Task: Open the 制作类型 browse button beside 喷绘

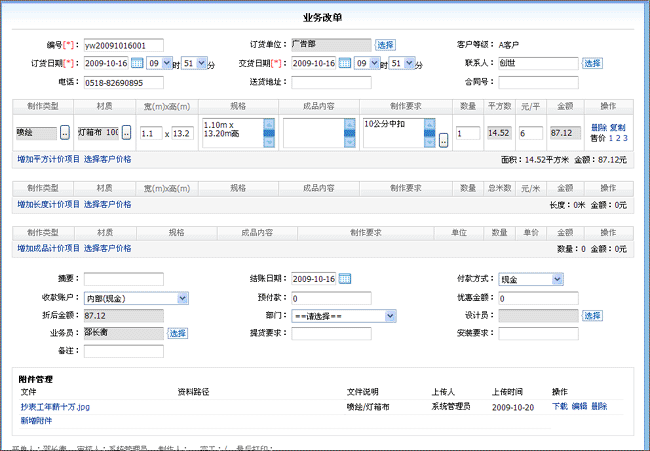Action: coord(65,133)
